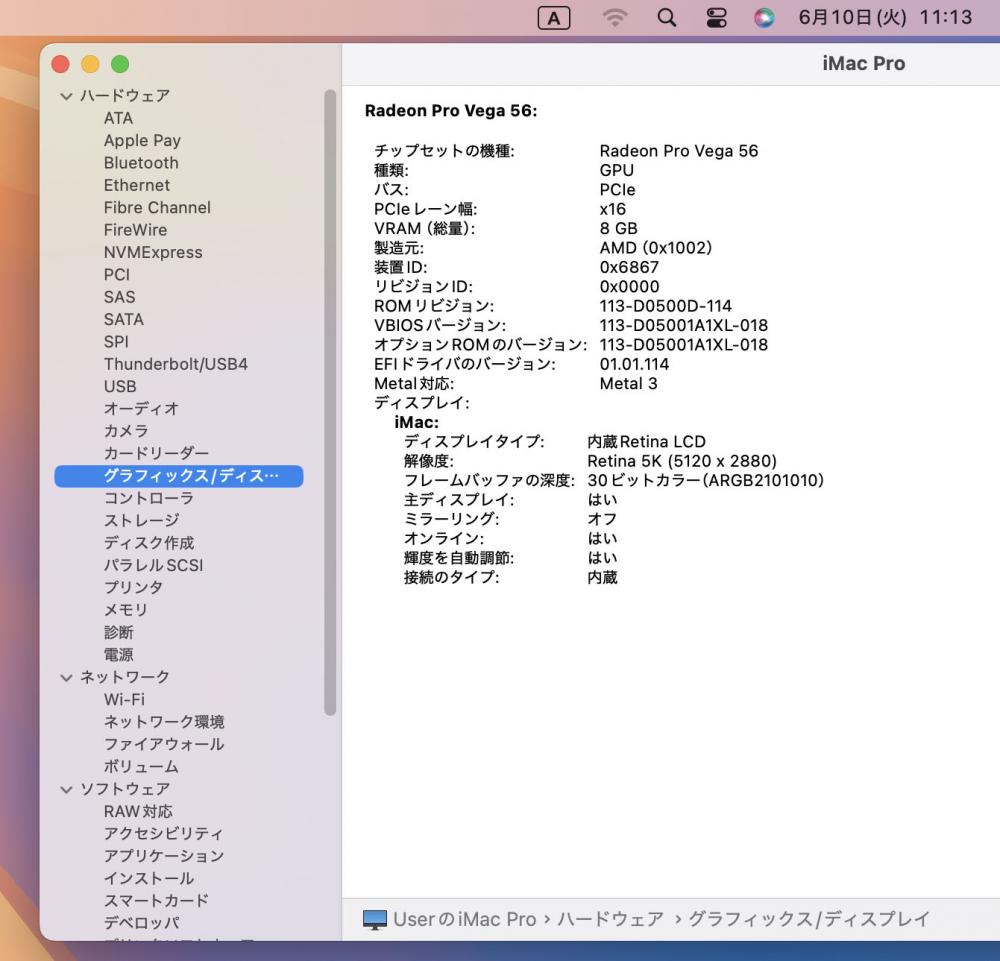This screenshot has height=961, width=1000.
Task: Select アクセシビリティ in the sidebar
Action: pos(164,834)
